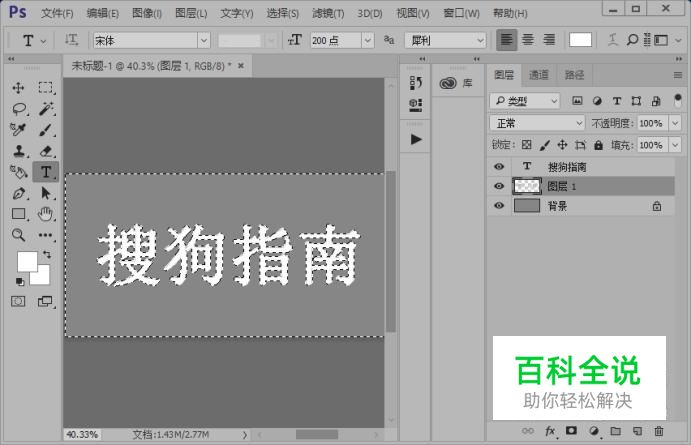Select the Lasso tool
Image resolution: width=691 pixels, height=445 pixels.
19,108
